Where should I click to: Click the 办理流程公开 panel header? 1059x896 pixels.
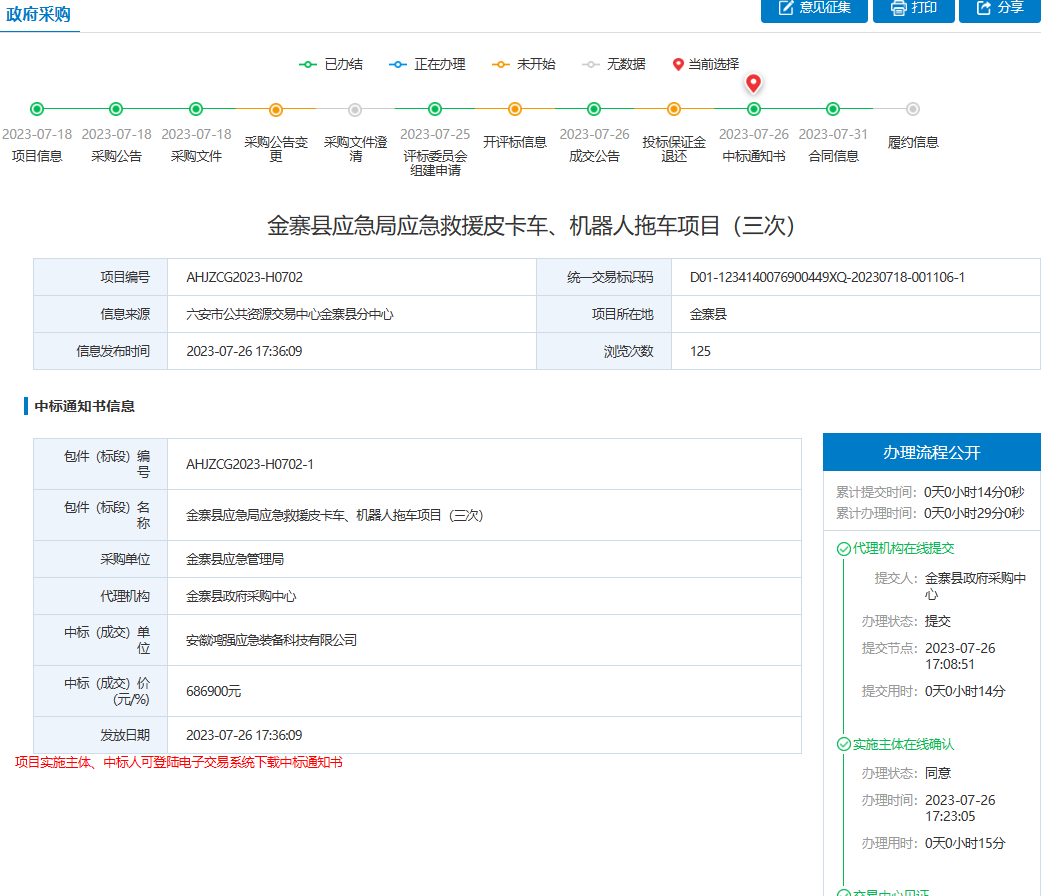931,452
